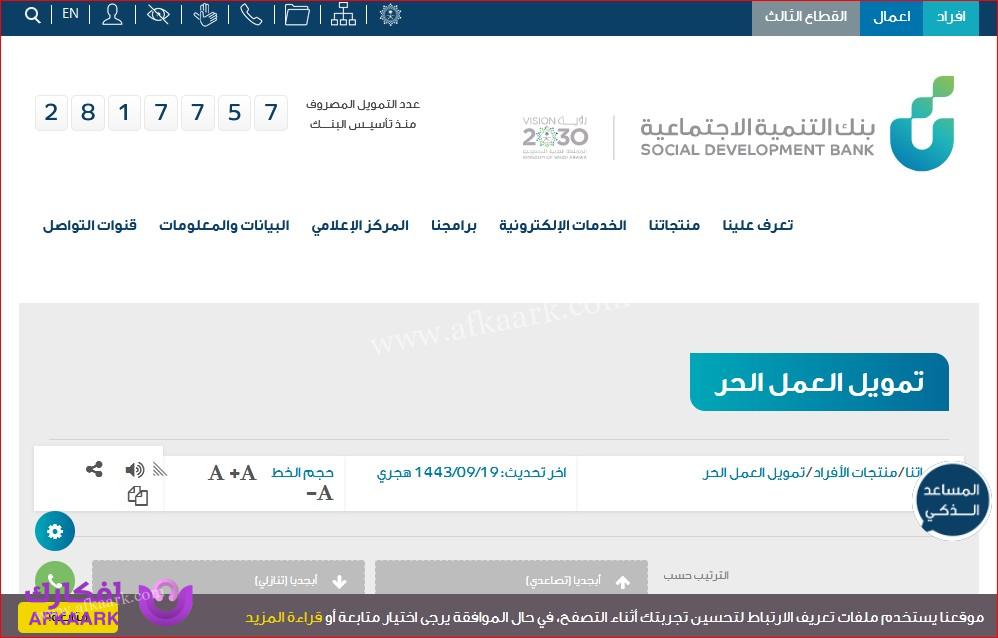
Task: Toggle the audio speaker read-aloud icon
Action: [135, 470]
